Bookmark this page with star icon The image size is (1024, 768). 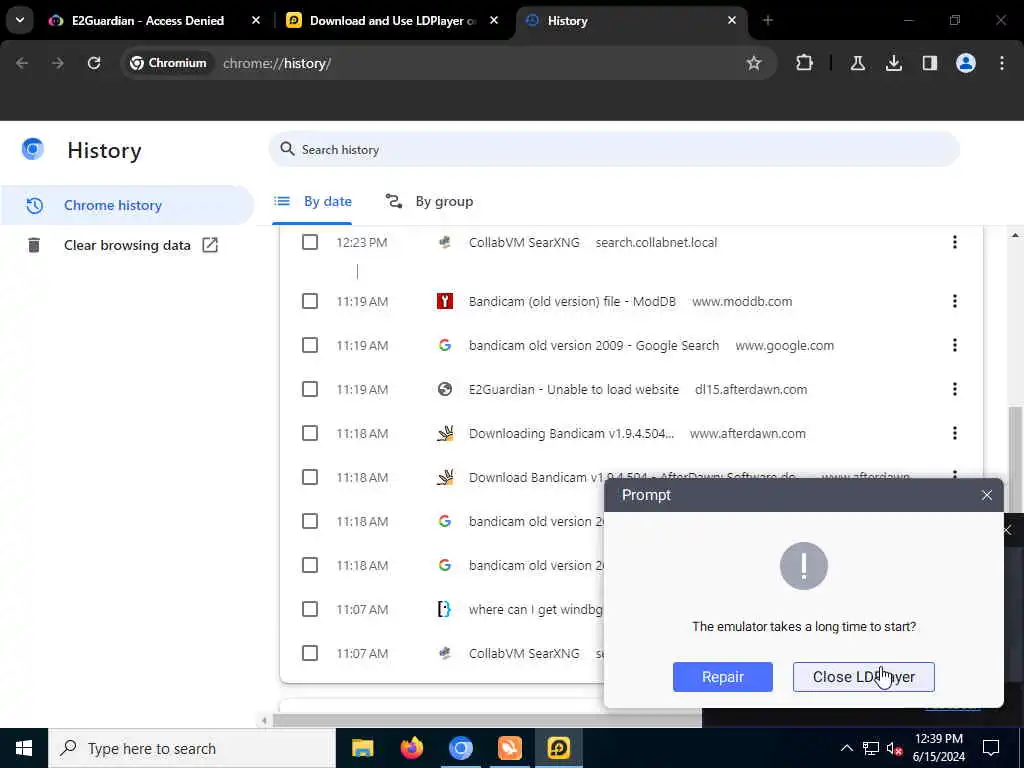[x=754, y=63]
